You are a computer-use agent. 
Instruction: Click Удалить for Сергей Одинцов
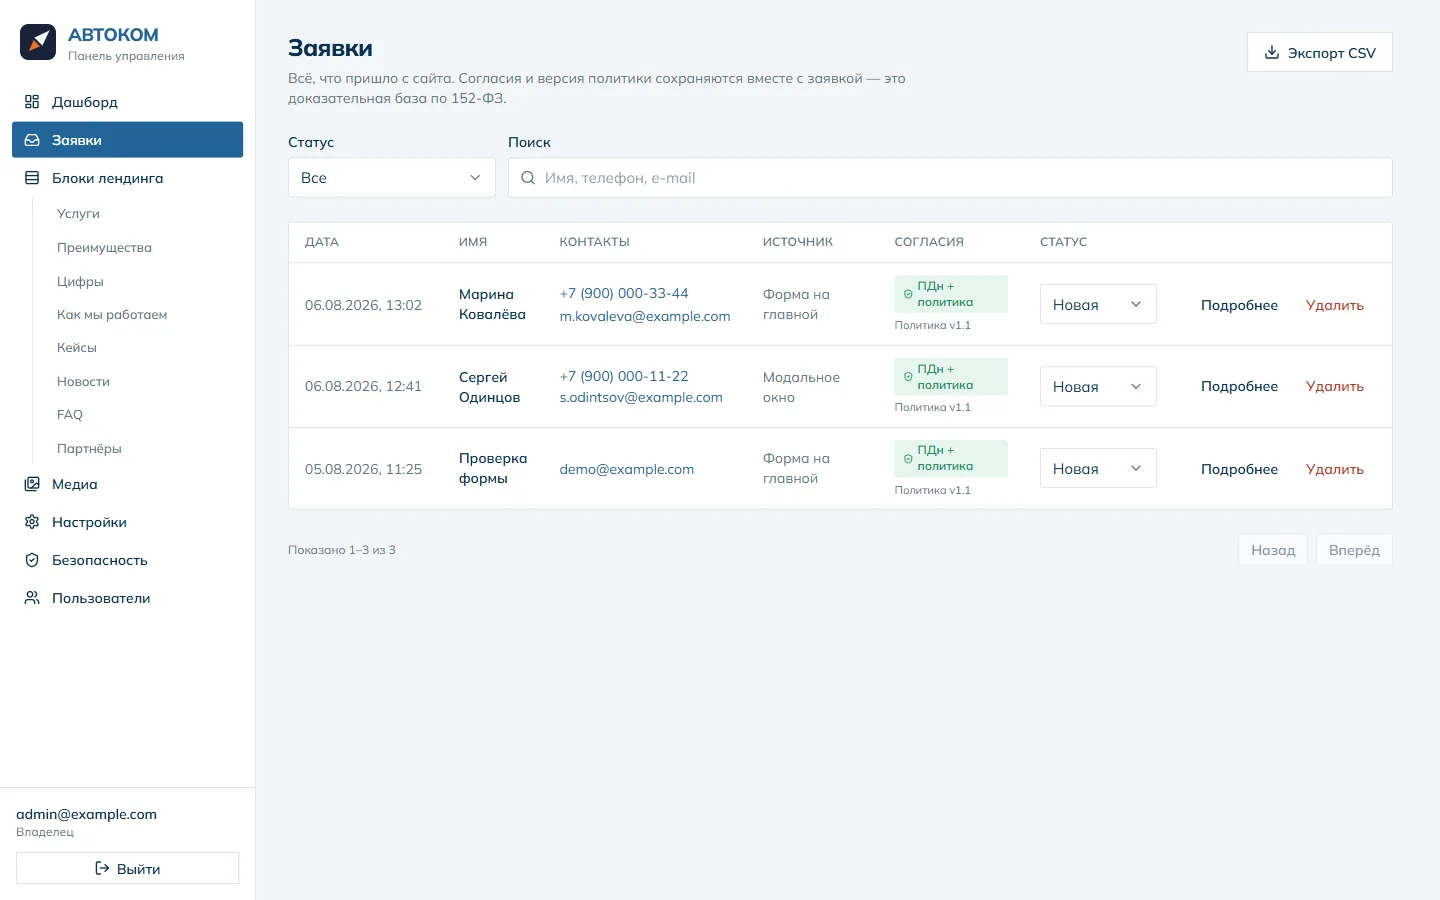point(1335,386)
